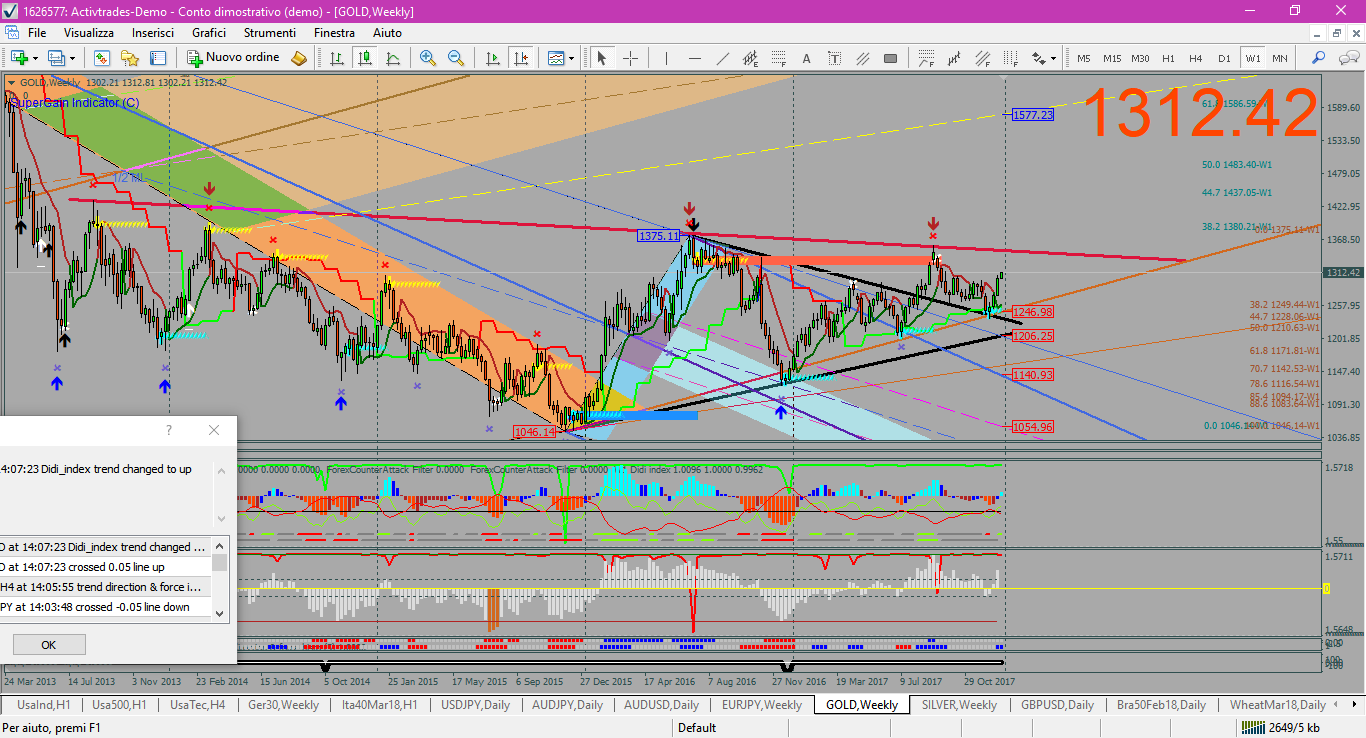Set timeframe to MN
This screenshot has height=738, width=1366.
1280,58
